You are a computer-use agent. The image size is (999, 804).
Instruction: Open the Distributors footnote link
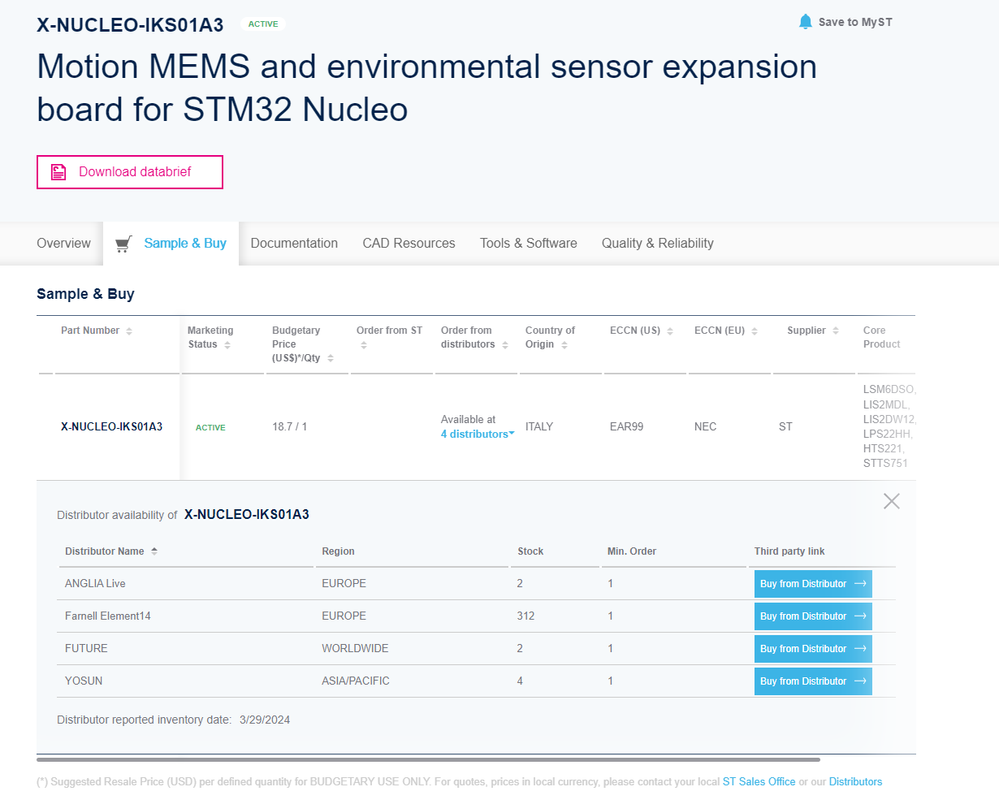[x=856, y=782]
